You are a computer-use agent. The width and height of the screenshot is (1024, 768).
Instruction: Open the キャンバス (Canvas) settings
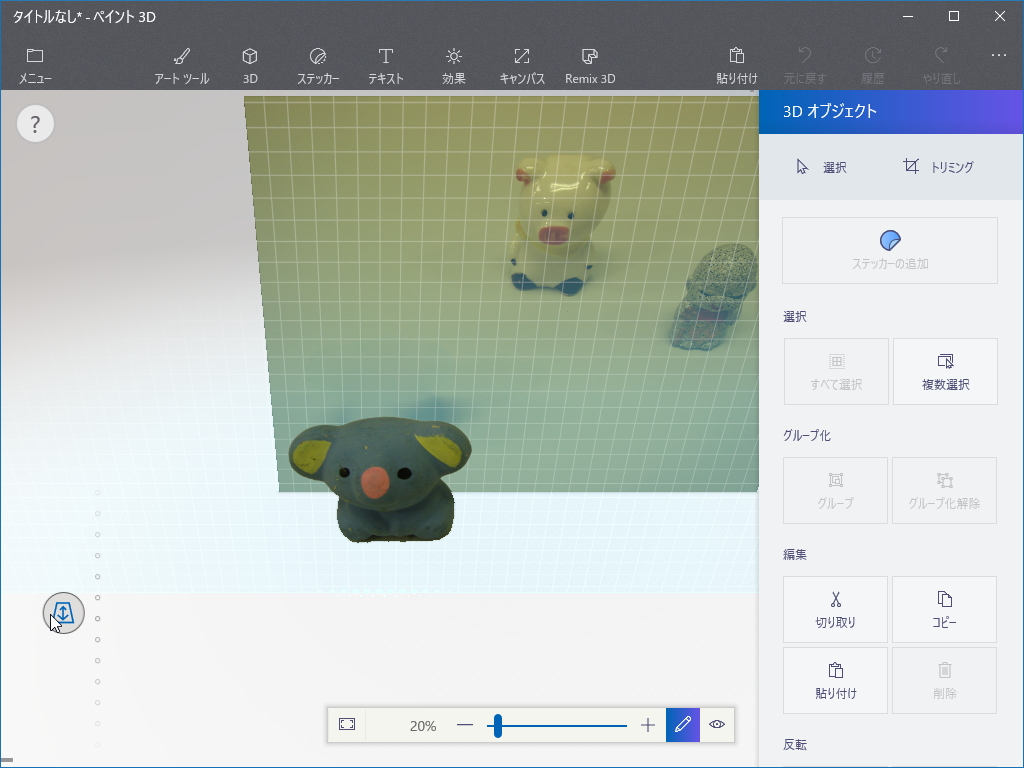(x=521, y=62)
